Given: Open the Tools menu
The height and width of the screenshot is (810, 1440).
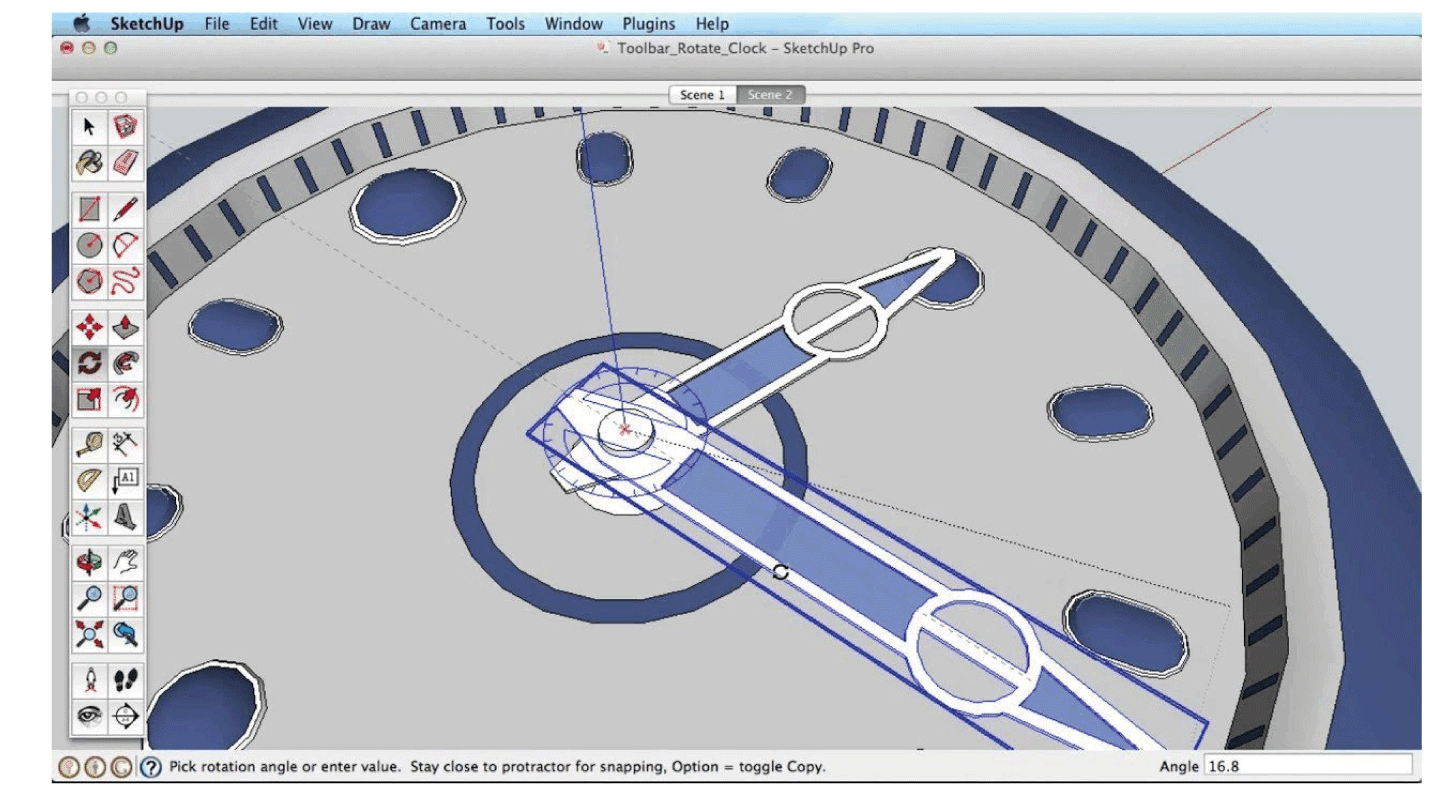Looking at the screenshot, I should (505, 23).
